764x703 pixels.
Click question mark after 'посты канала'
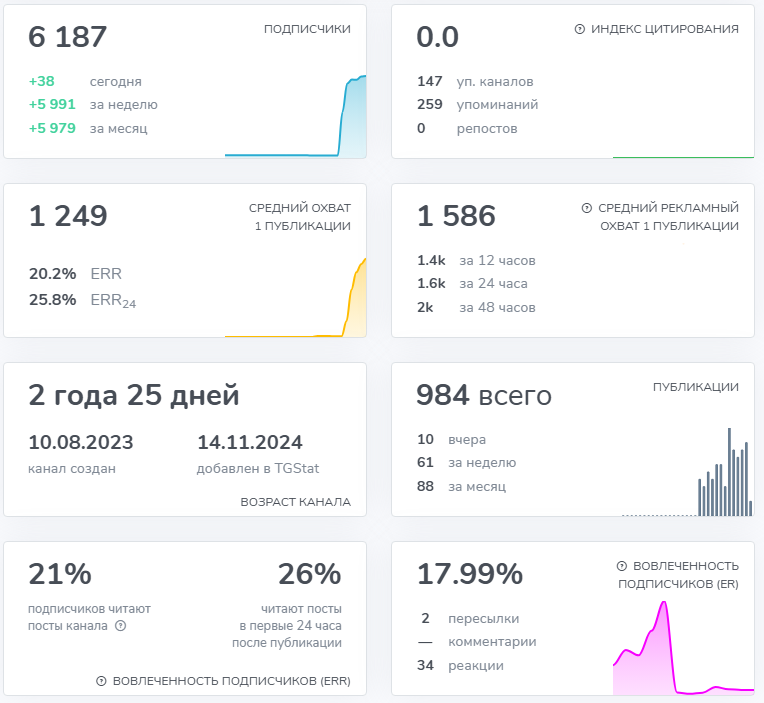[121, 626]
